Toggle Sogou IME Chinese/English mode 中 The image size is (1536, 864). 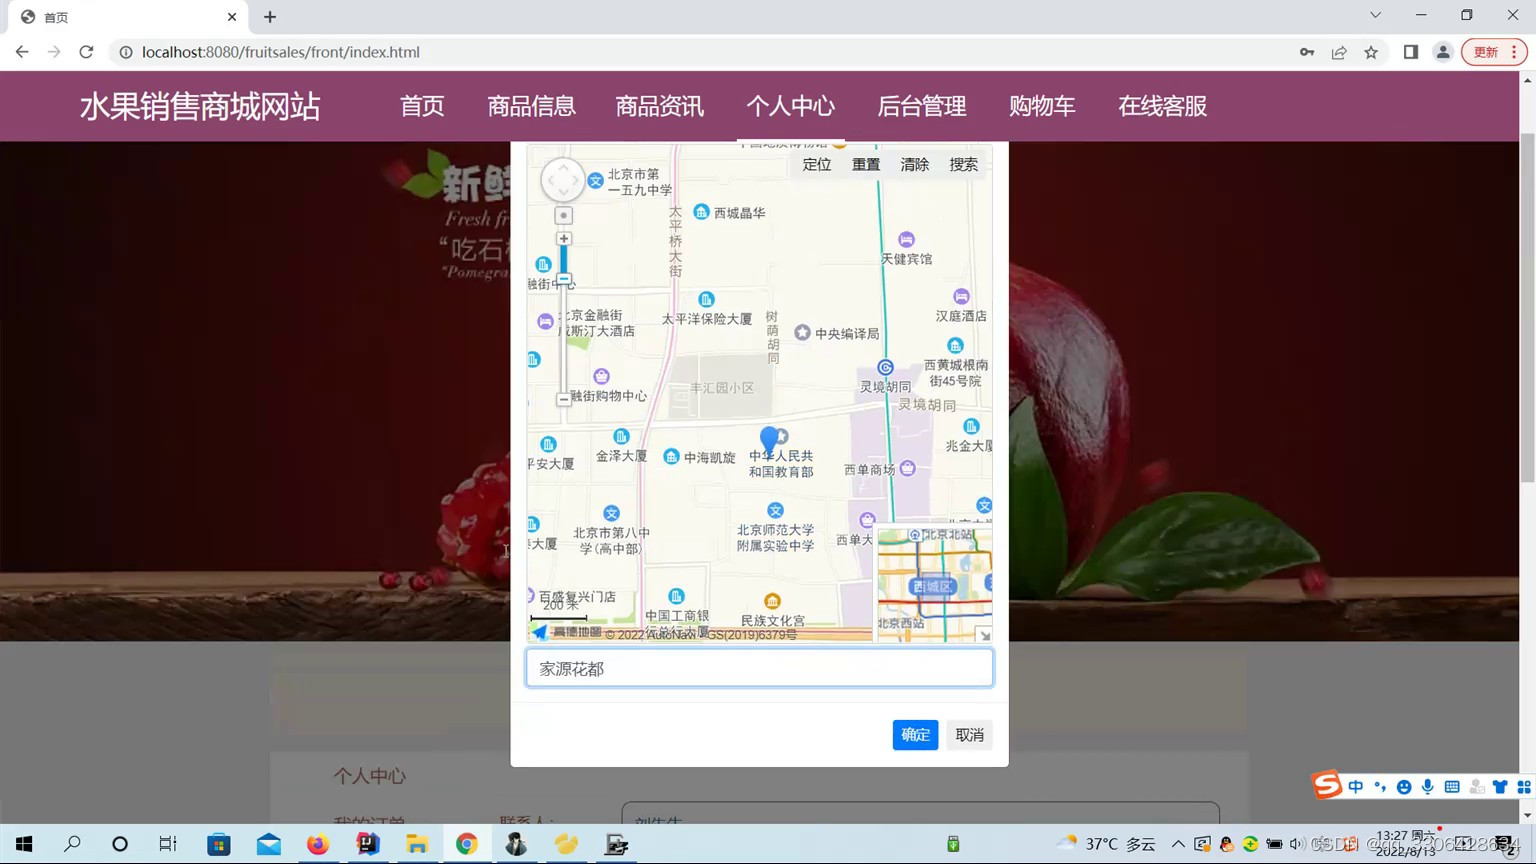tap(1356, 787)
